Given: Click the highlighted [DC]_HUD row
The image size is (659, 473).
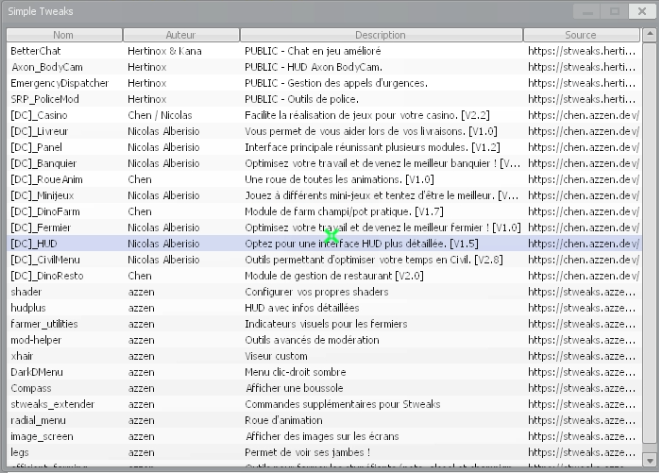Looking at the screenshot, I should pos(35,243).
